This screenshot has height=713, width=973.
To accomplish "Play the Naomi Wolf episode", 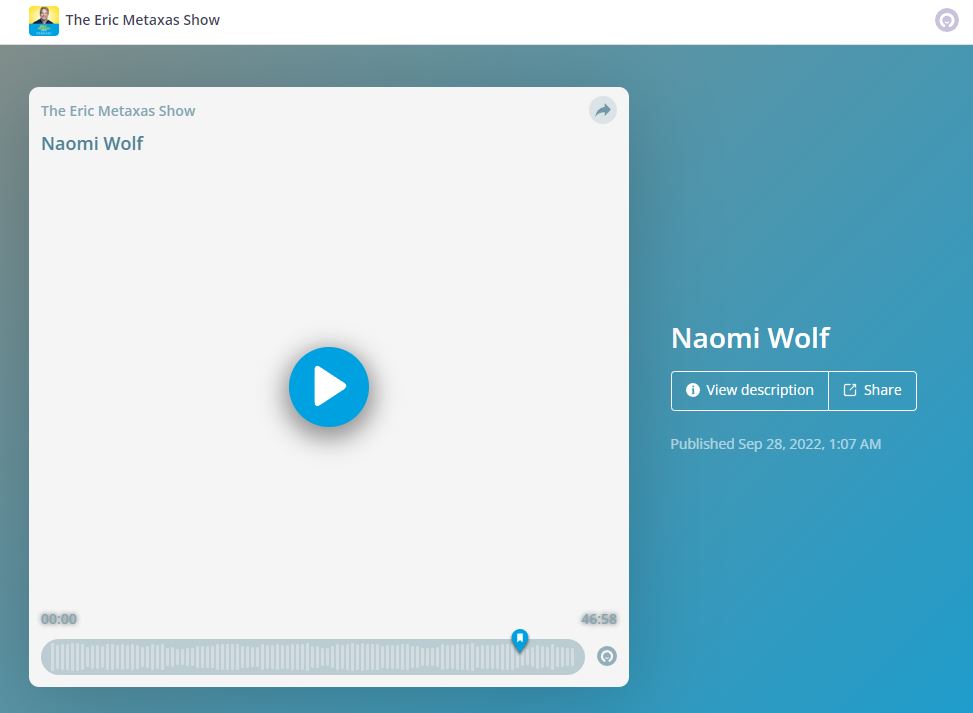I will [329, 387].
